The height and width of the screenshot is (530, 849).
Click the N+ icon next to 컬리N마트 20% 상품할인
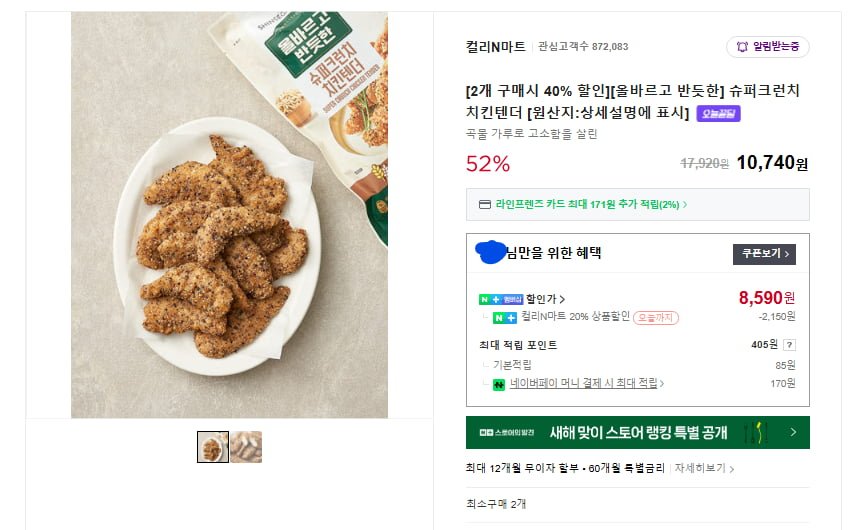[505, 317]
